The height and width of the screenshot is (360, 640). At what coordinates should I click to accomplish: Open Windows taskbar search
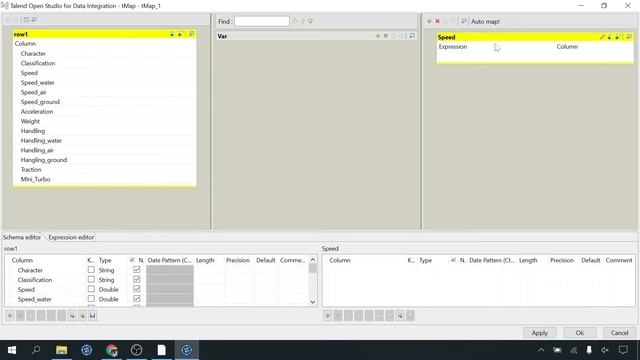[x=36, y=350]
